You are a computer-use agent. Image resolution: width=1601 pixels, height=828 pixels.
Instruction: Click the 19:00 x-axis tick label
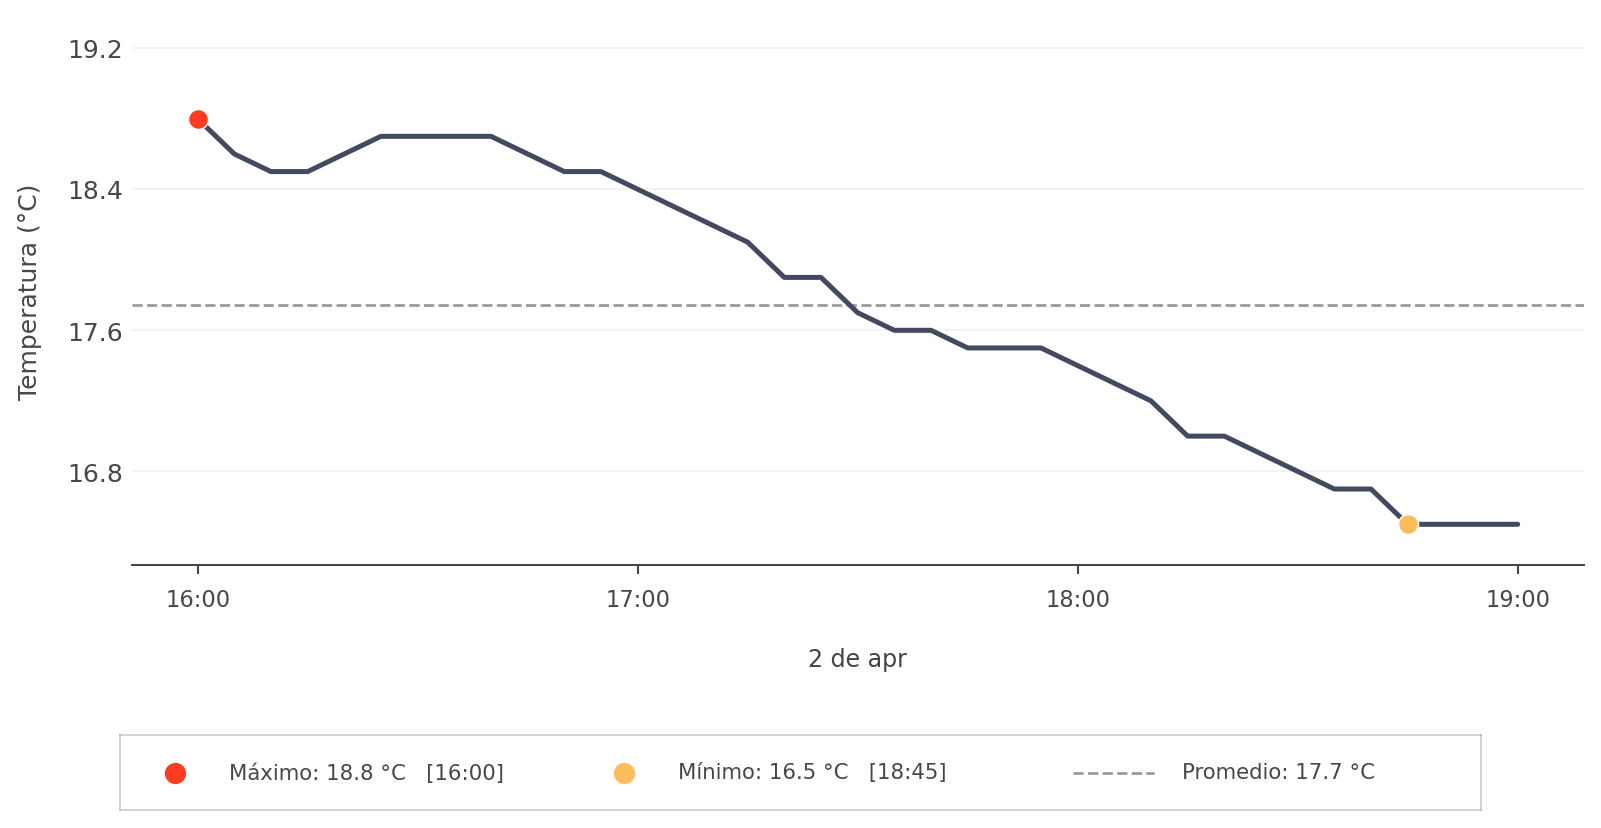pos(1517,600)
